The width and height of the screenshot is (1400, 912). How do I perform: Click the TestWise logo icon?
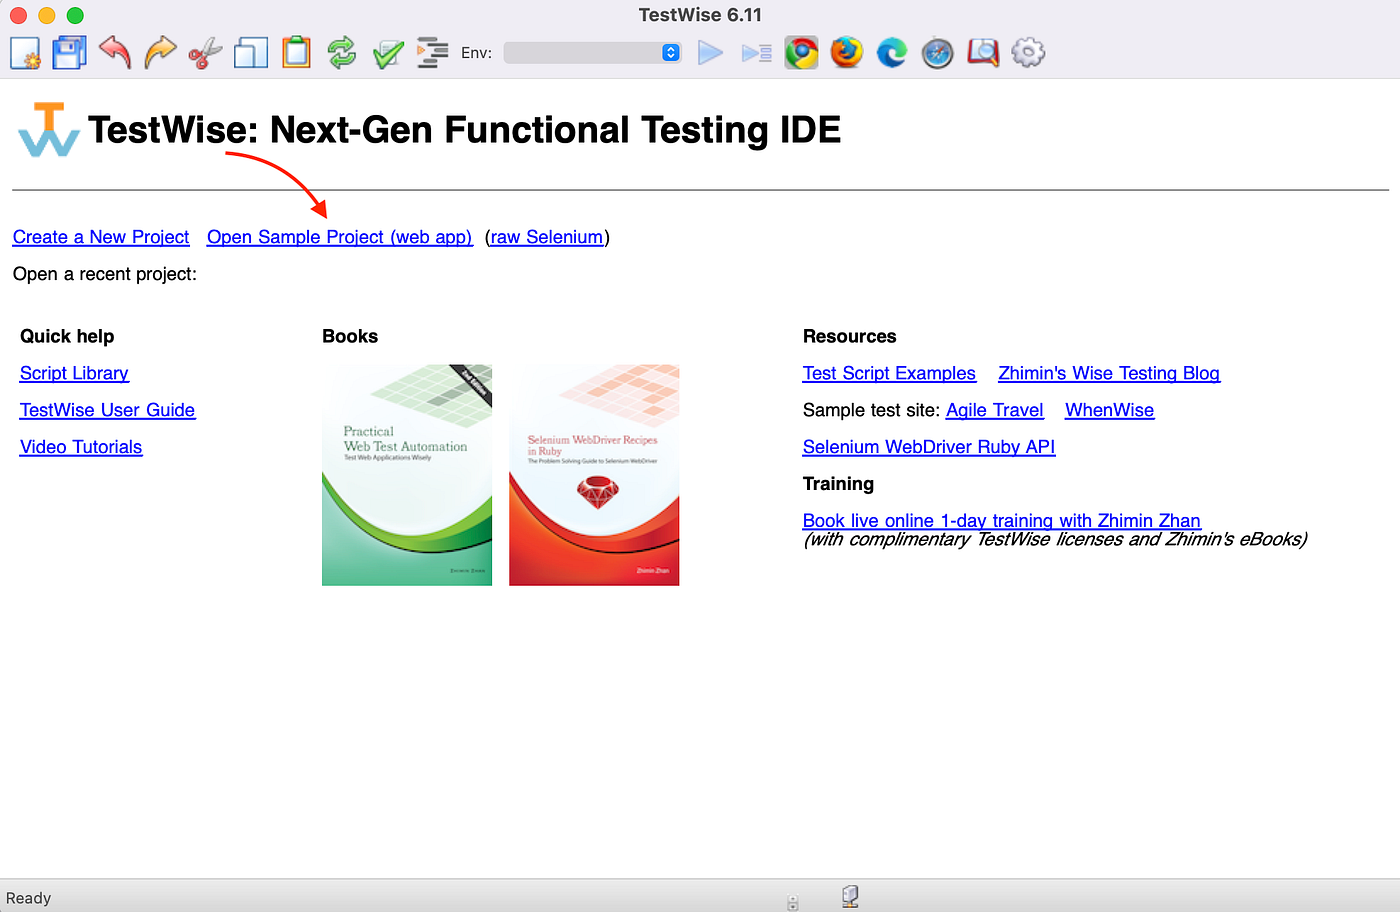point(48,130)
